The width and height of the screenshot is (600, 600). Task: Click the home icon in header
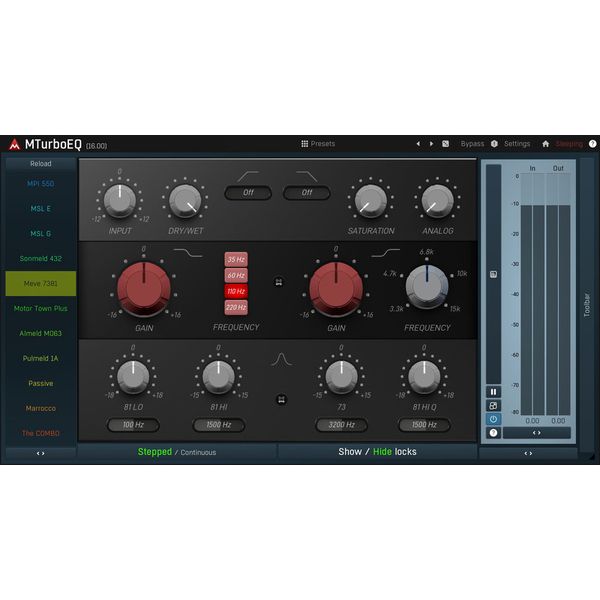[546, 144]
